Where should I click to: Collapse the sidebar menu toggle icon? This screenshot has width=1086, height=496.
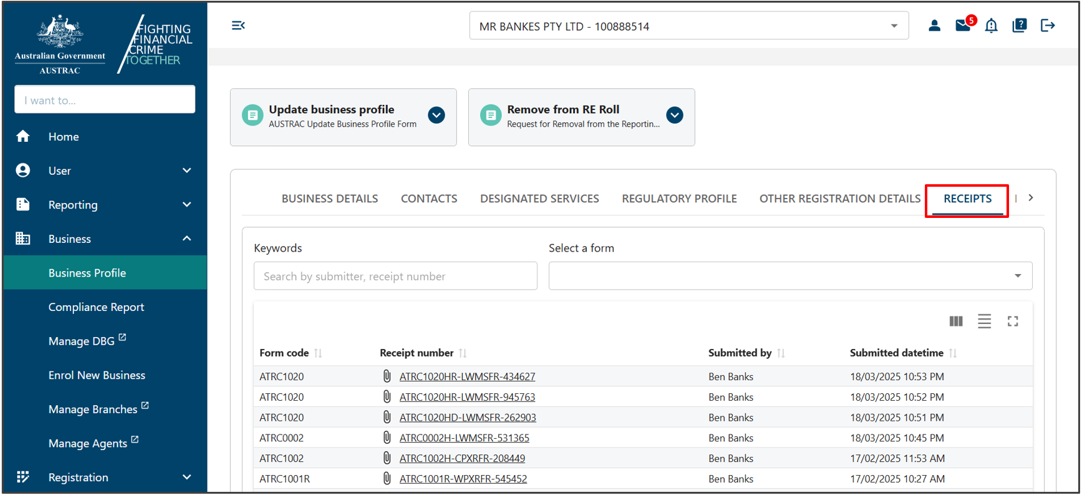238,26
